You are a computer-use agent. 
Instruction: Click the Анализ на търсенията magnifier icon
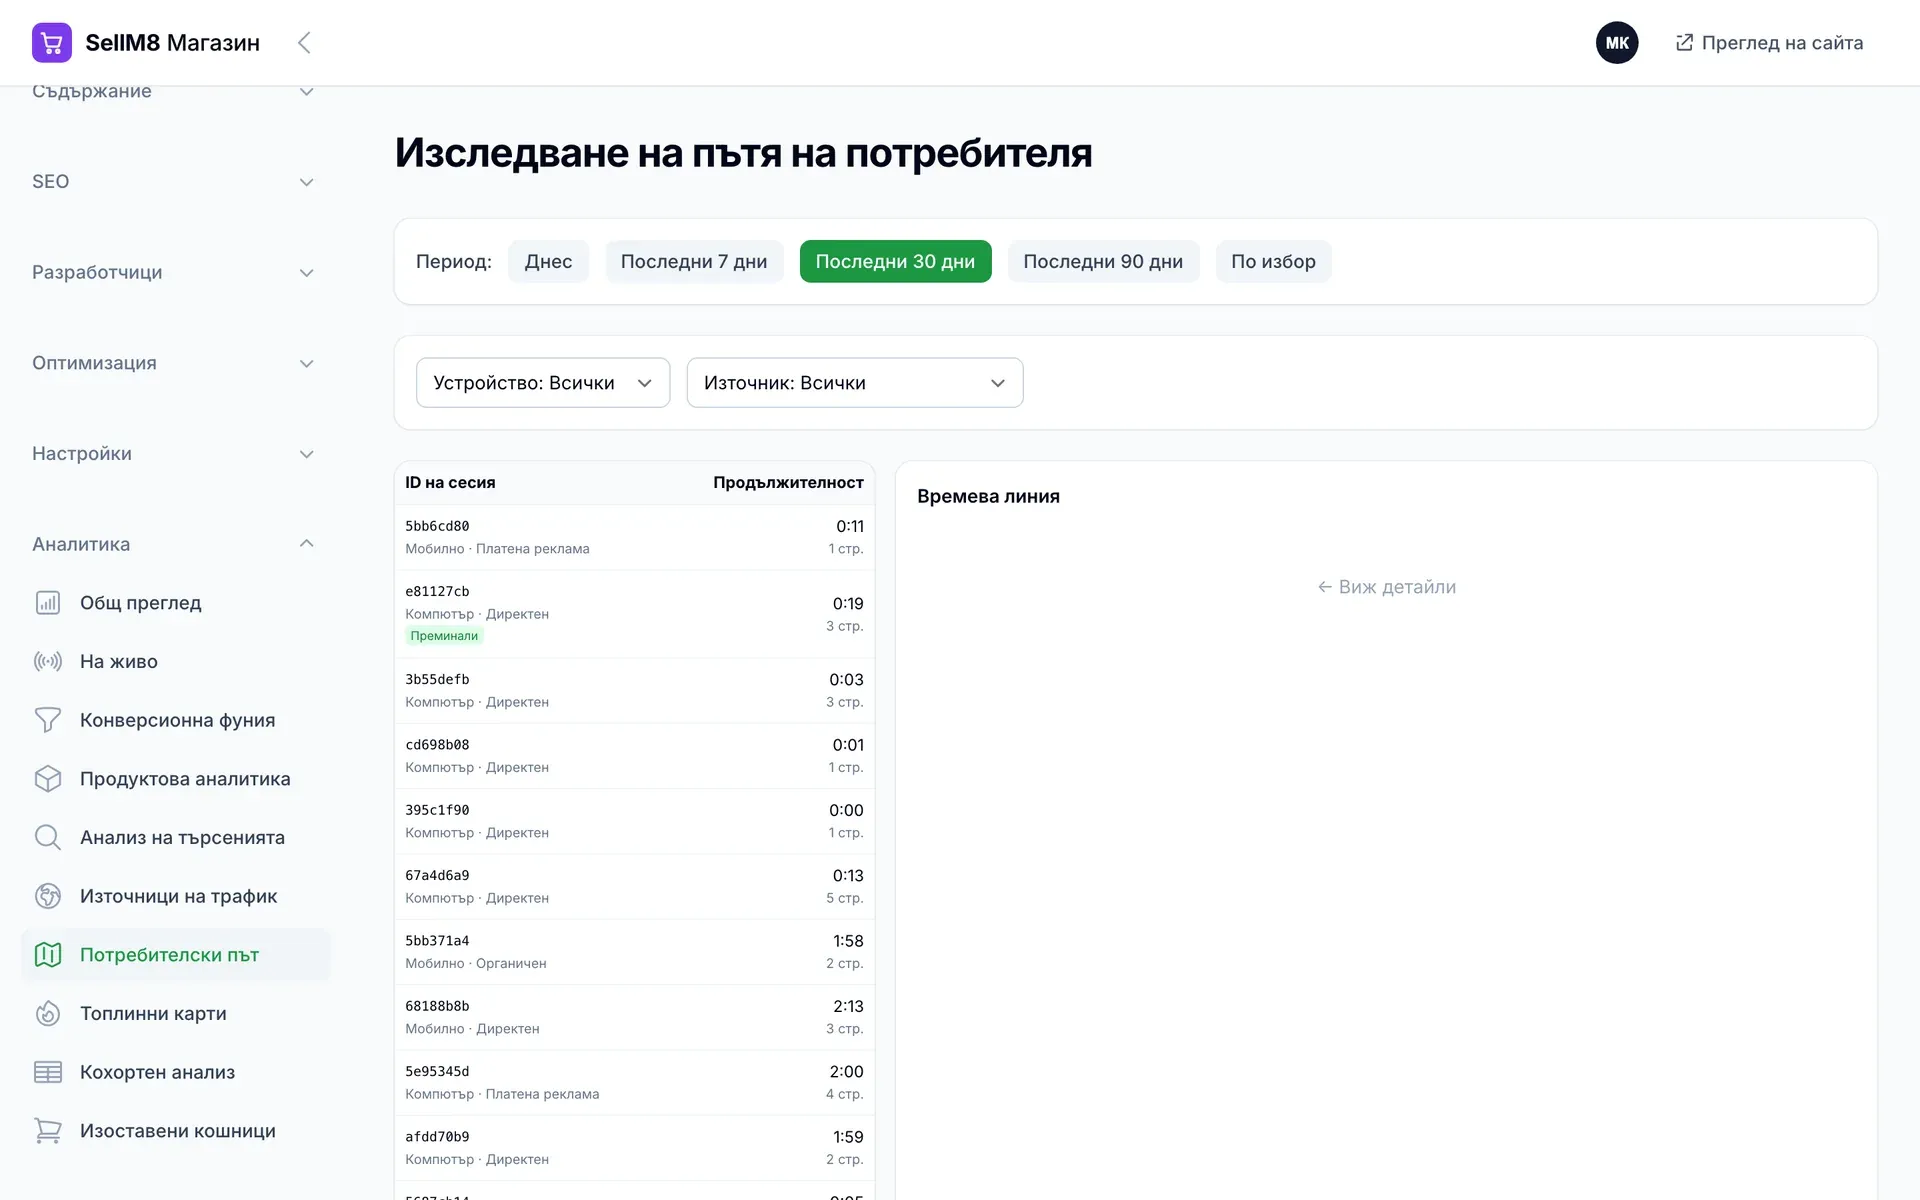(48, 838)
